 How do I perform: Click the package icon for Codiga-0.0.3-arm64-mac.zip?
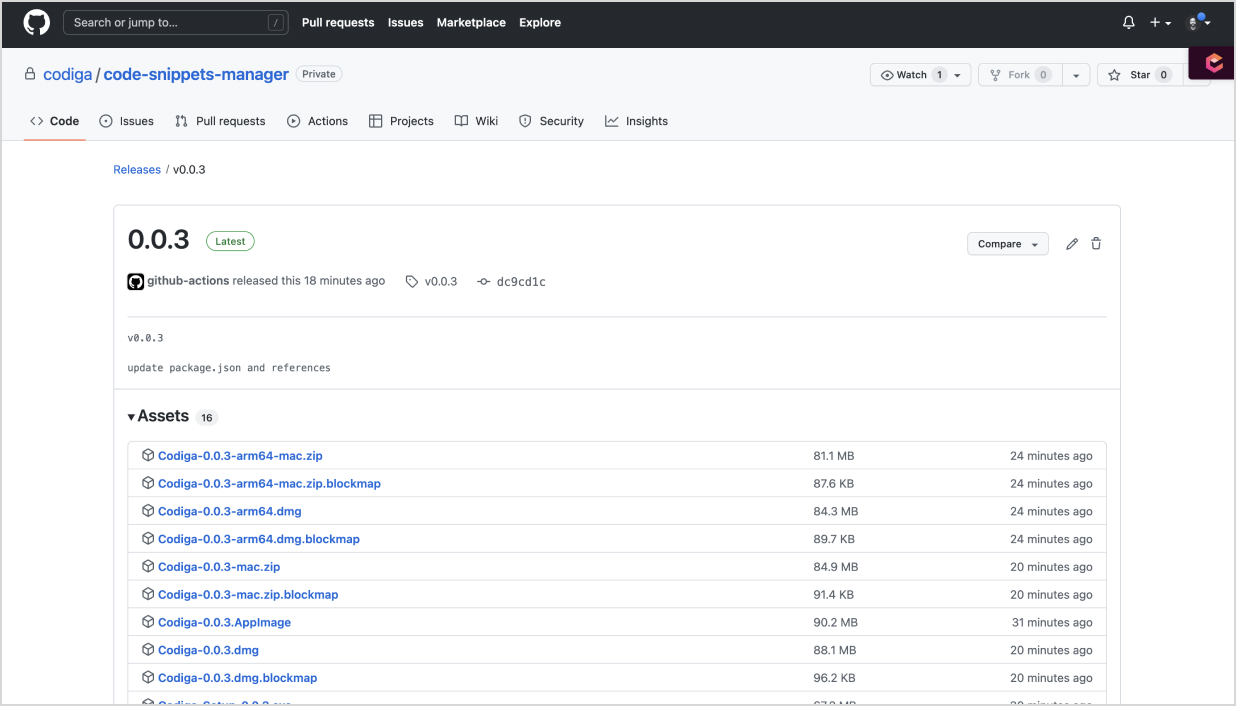pyautogui.click(x=148, y=455)
